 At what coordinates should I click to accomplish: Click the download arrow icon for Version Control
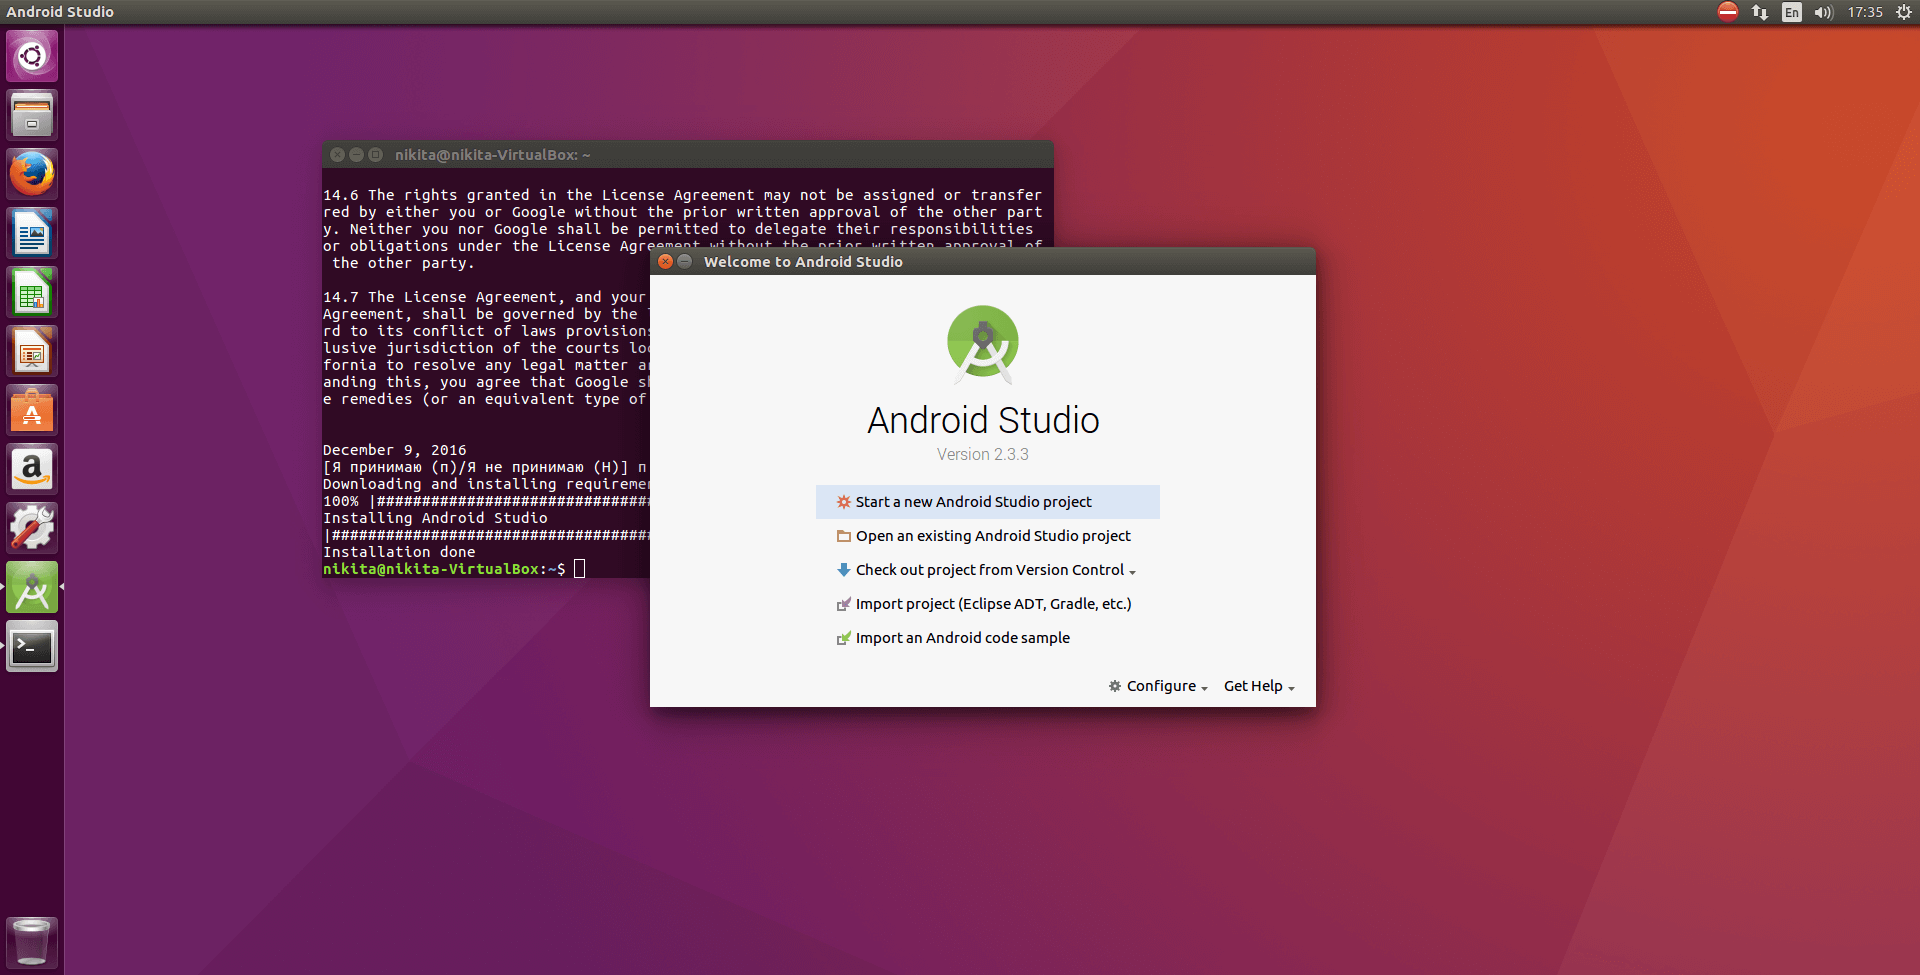844,570
